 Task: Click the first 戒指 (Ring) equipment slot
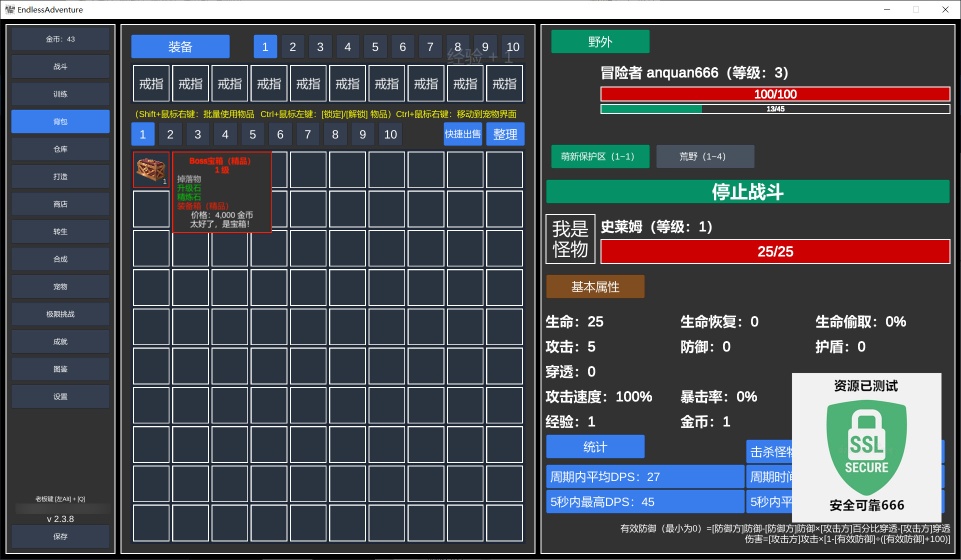151,84
